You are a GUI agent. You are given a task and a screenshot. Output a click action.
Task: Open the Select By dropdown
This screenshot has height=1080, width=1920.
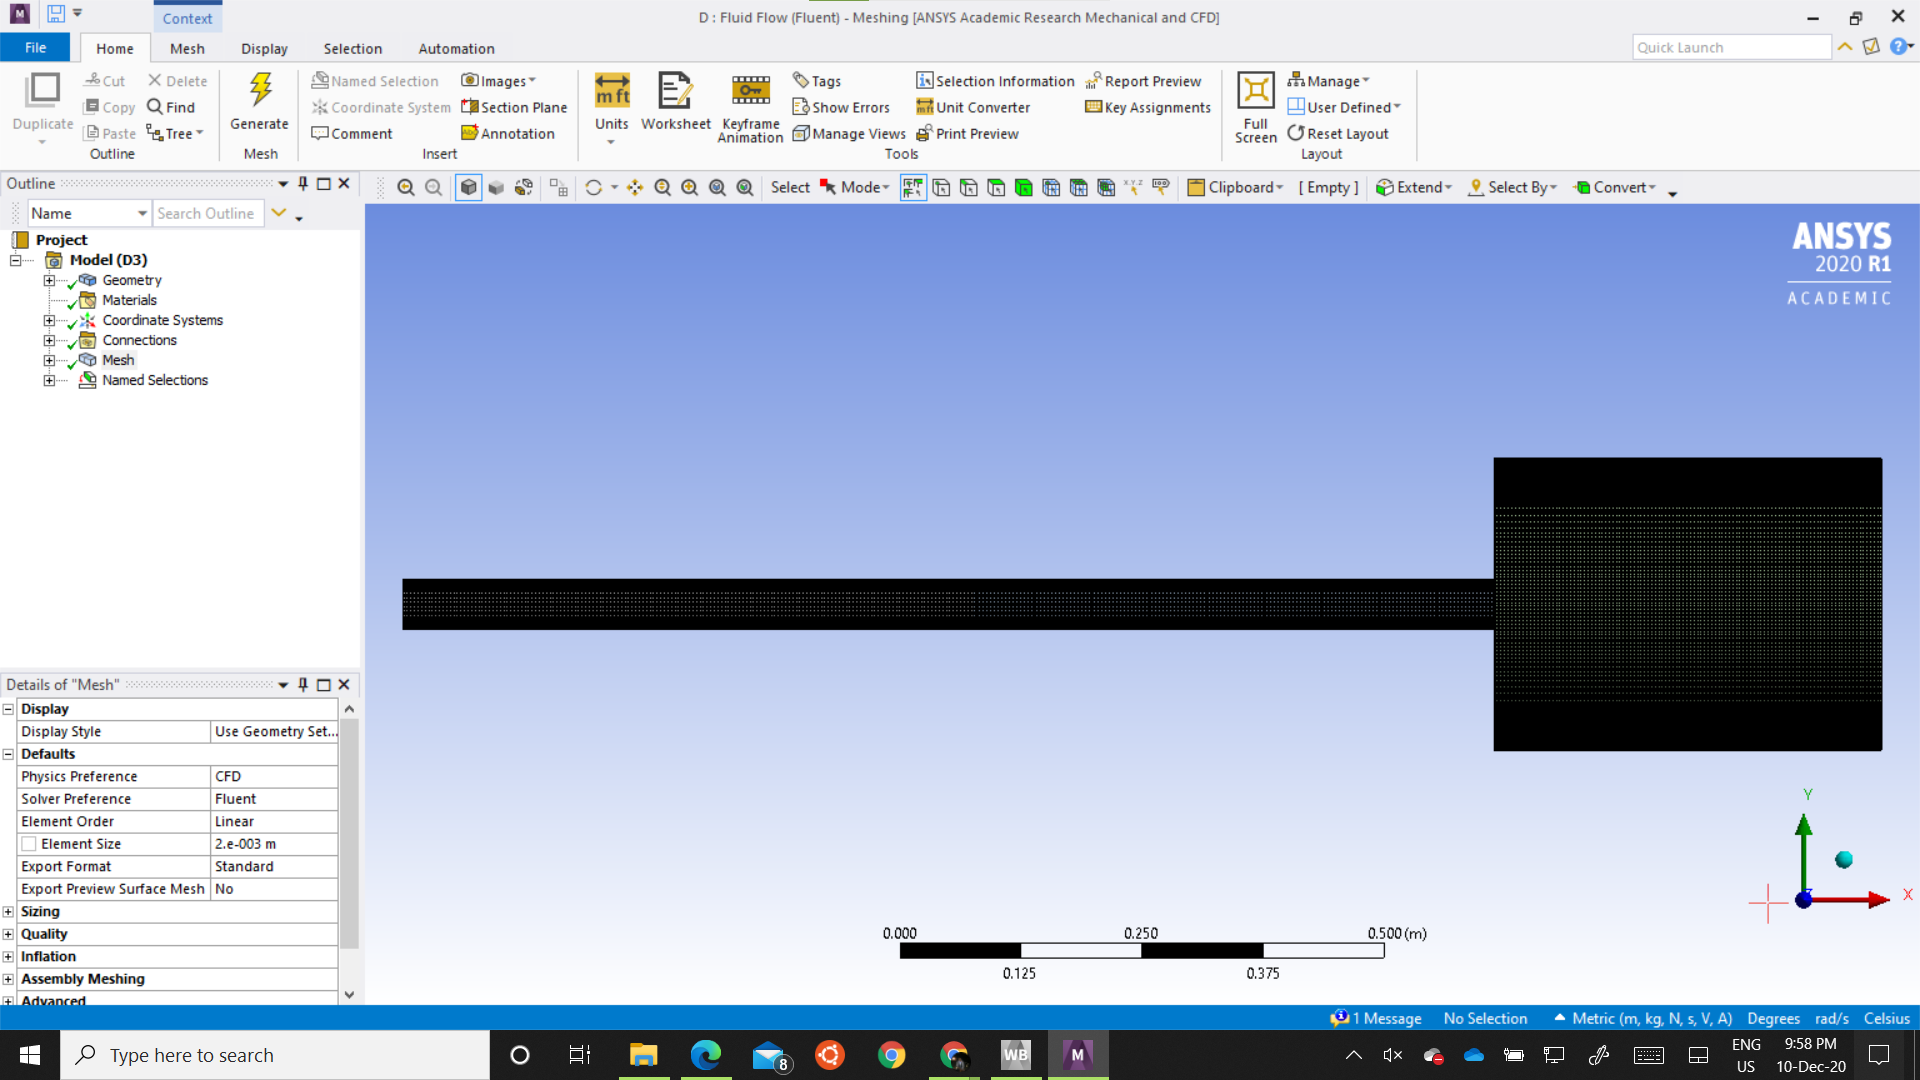1513,187
